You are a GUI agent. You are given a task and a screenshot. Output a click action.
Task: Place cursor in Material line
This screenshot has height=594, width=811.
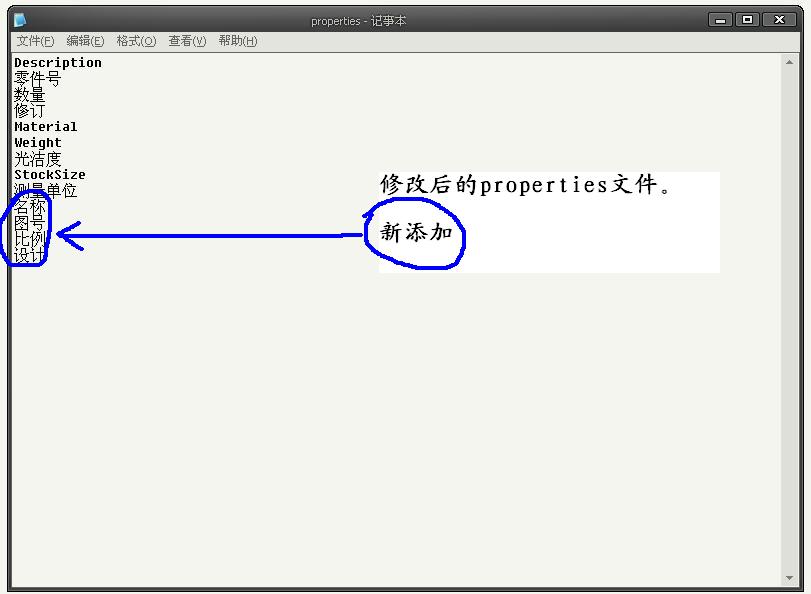(x=46, y=127)
